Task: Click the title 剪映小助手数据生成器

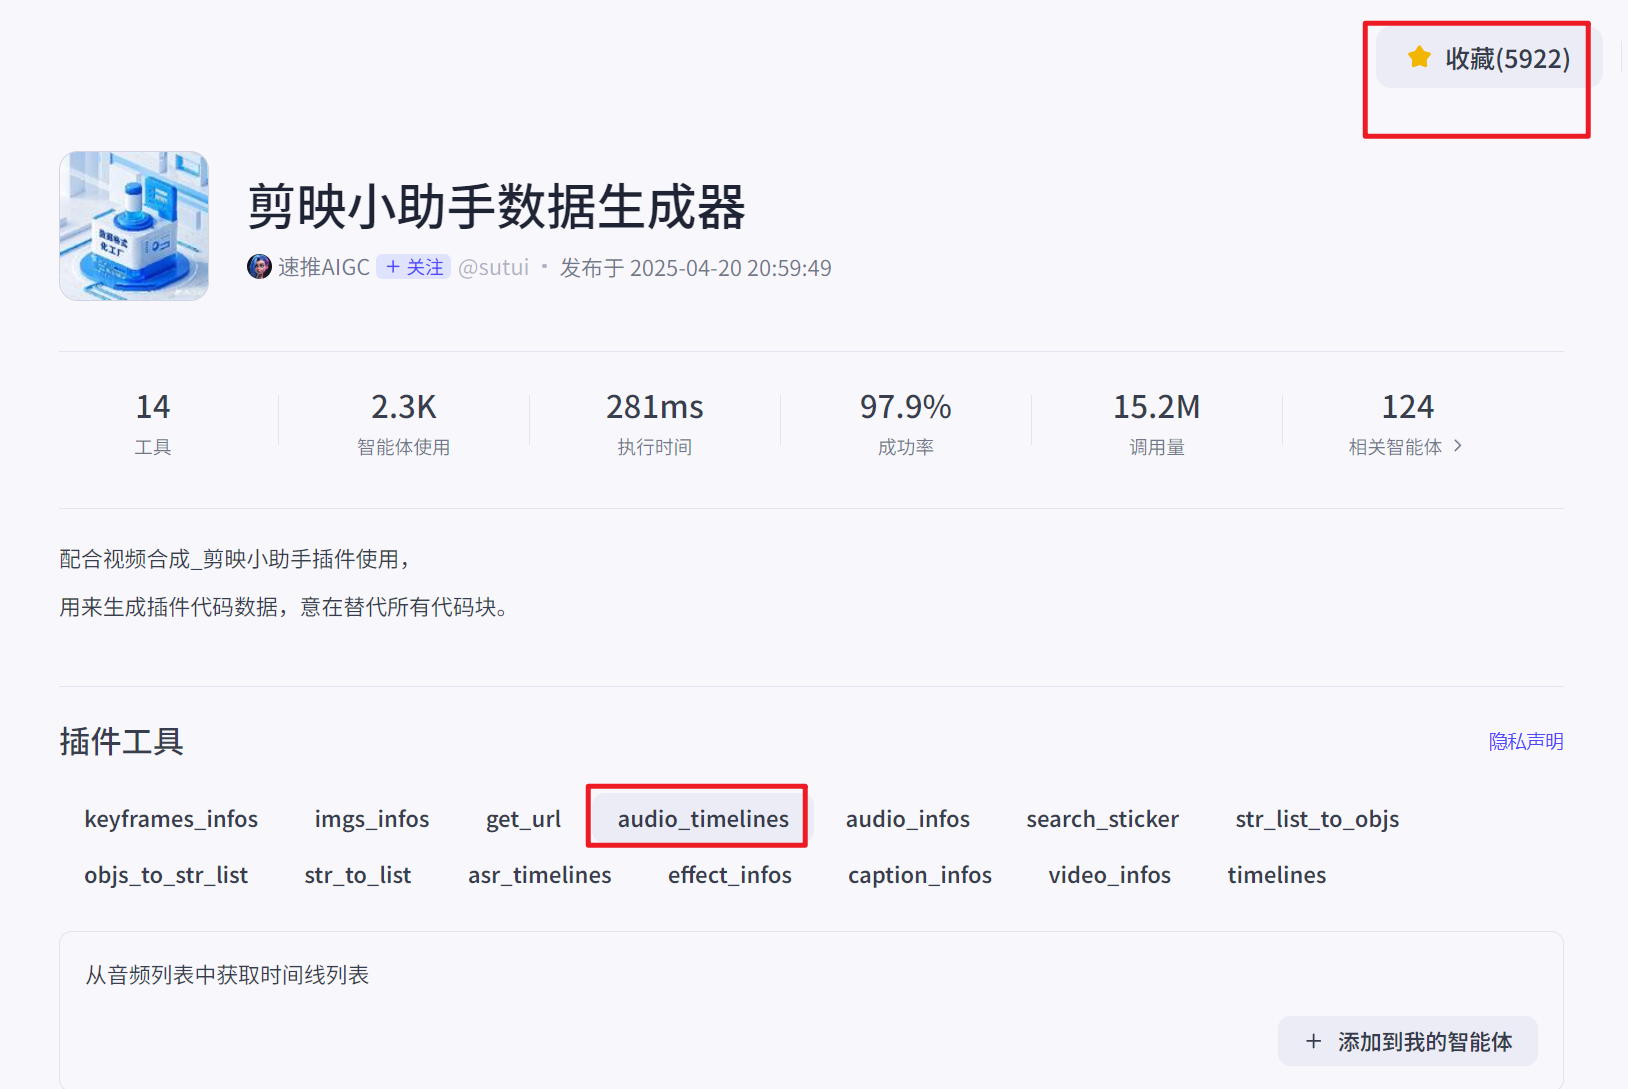Action: (x=497, y=207)
